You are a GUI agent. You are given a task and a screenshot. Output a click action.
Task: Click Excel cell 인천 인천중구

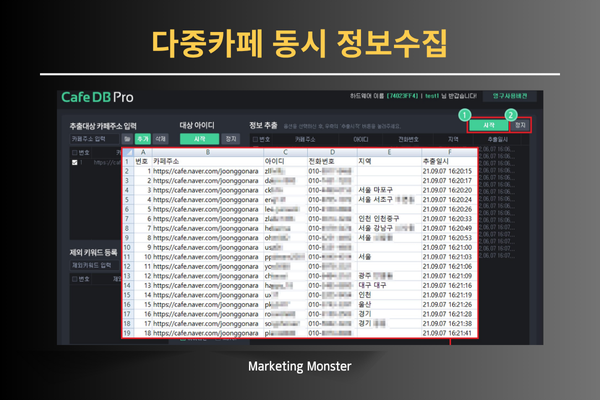[x=389, y=219]
